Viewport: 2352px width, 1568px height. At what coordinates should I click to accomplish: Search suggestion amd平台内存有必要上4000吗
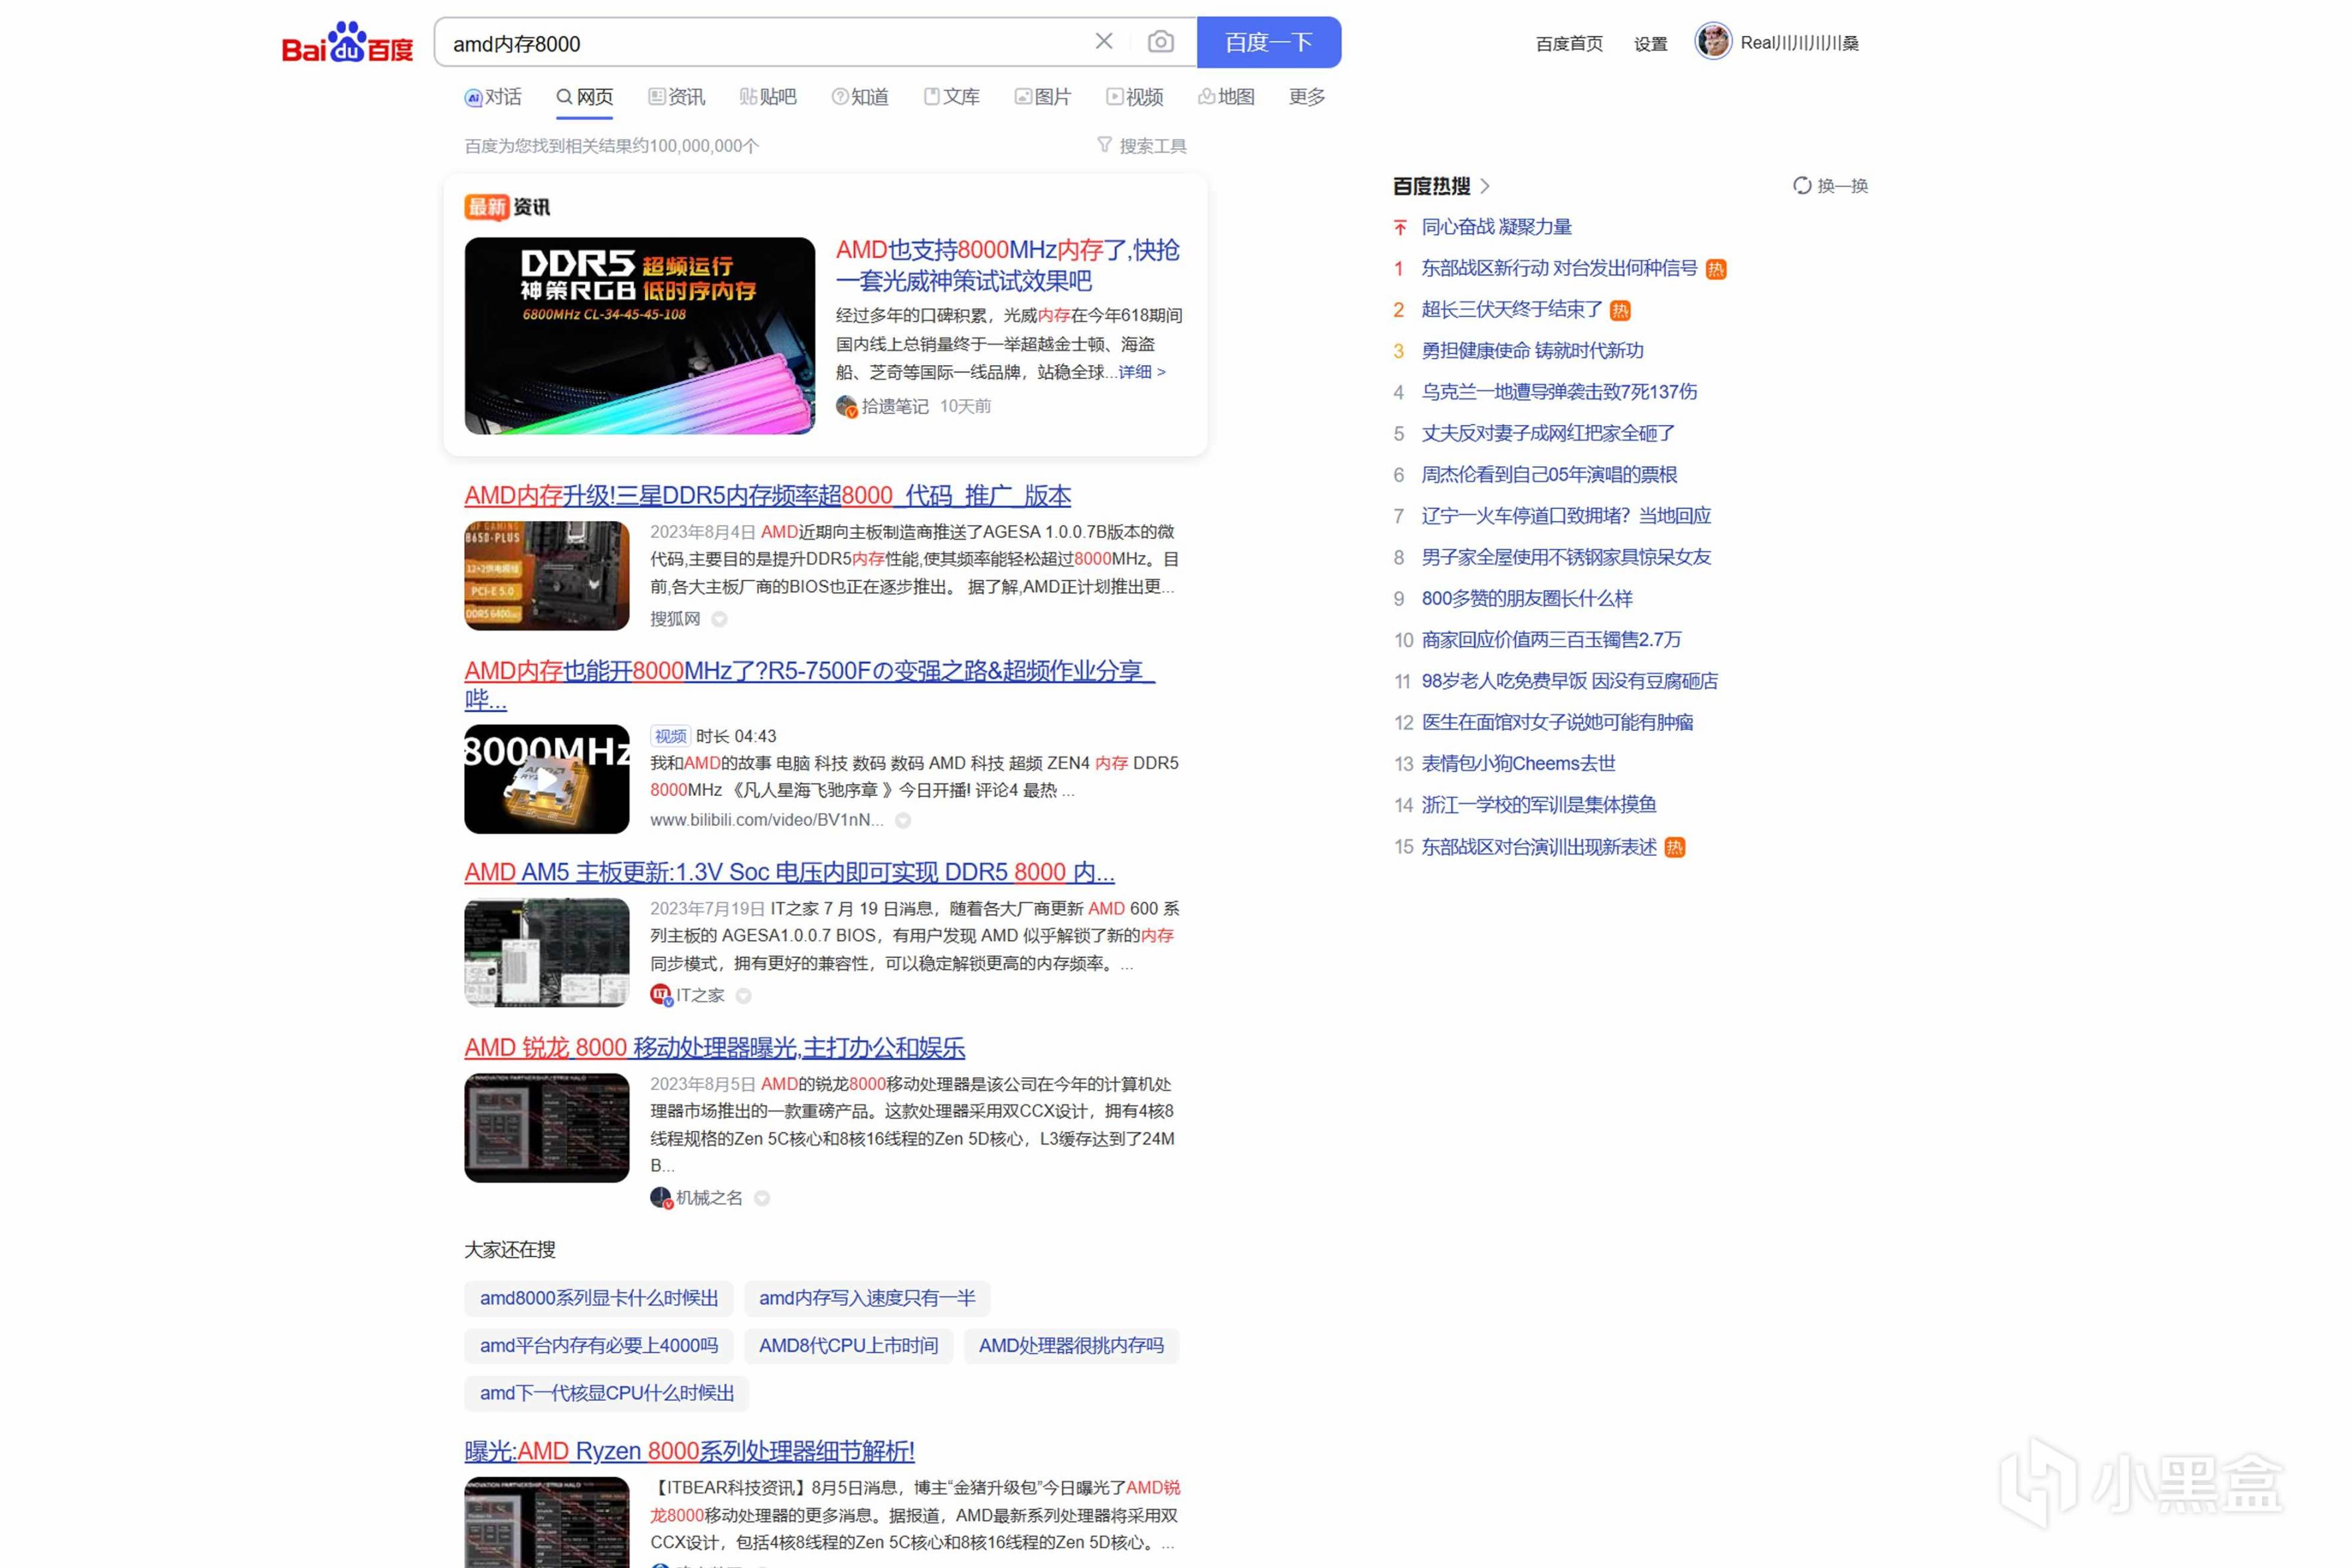point(599,1346)
